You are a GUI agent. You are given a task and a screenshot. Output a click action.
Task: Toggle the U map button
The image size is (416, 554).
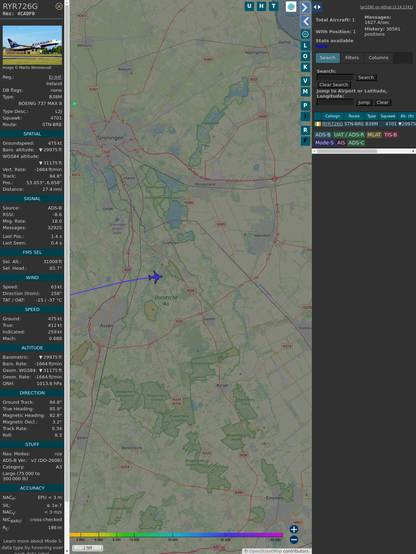(x=249, y=6)
